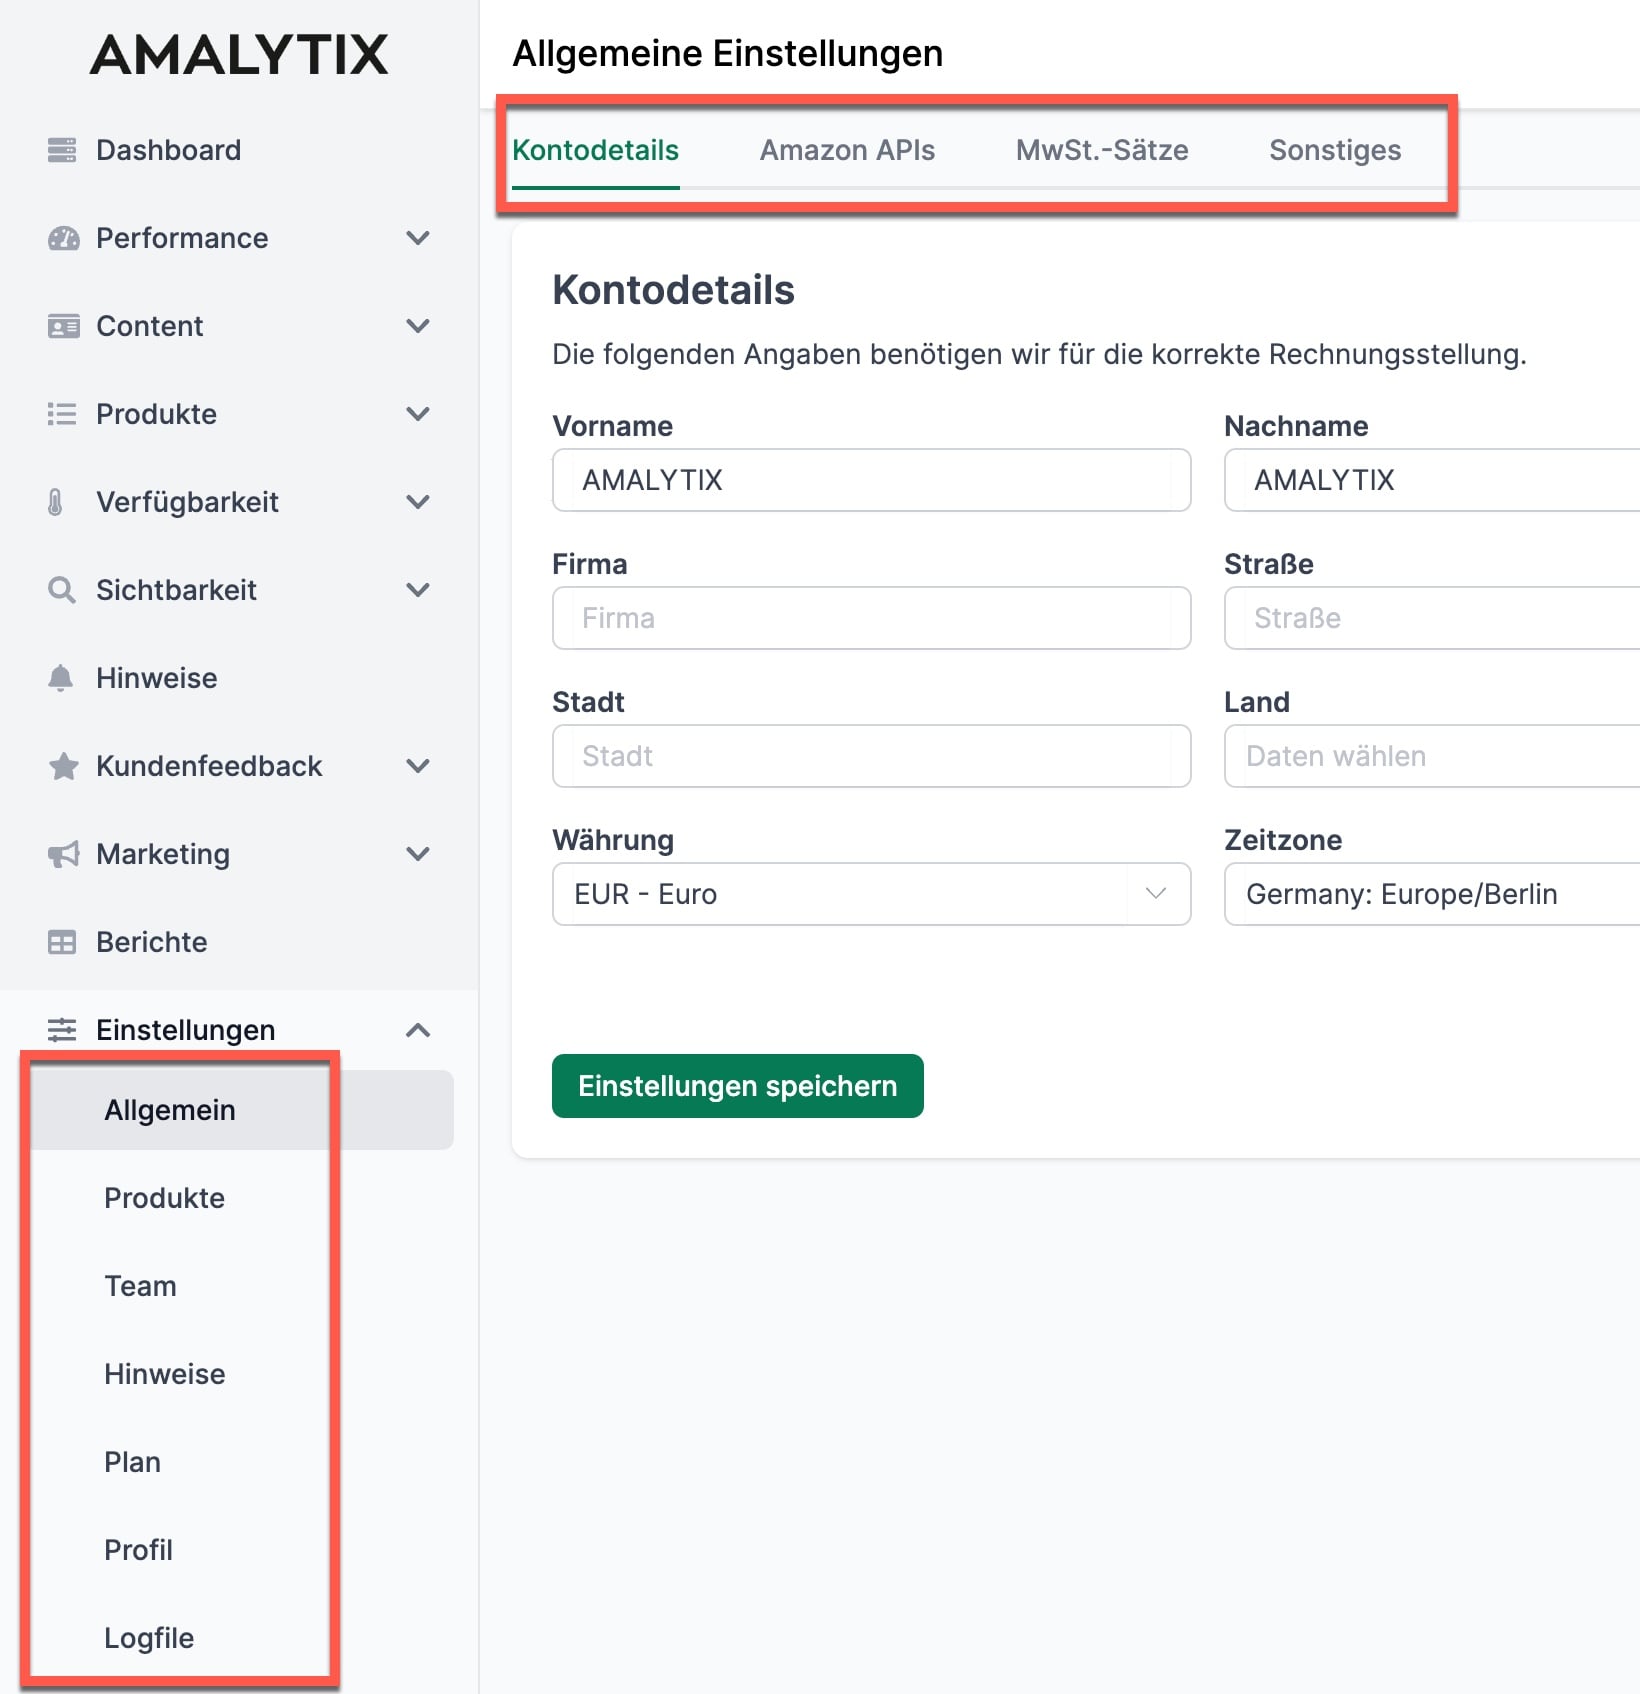1640x1694 pixels.
Task: Focus the Stadt input field
Action: click(x=871, y=756)
